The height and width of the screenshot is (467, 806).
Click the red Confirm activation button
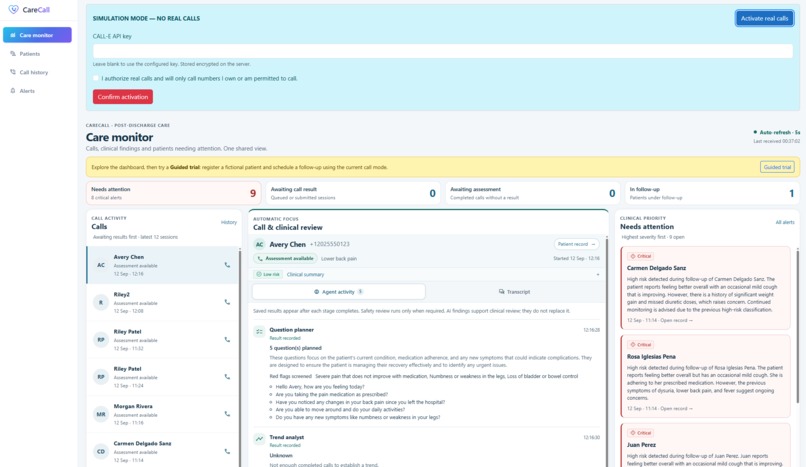point(123,97)
